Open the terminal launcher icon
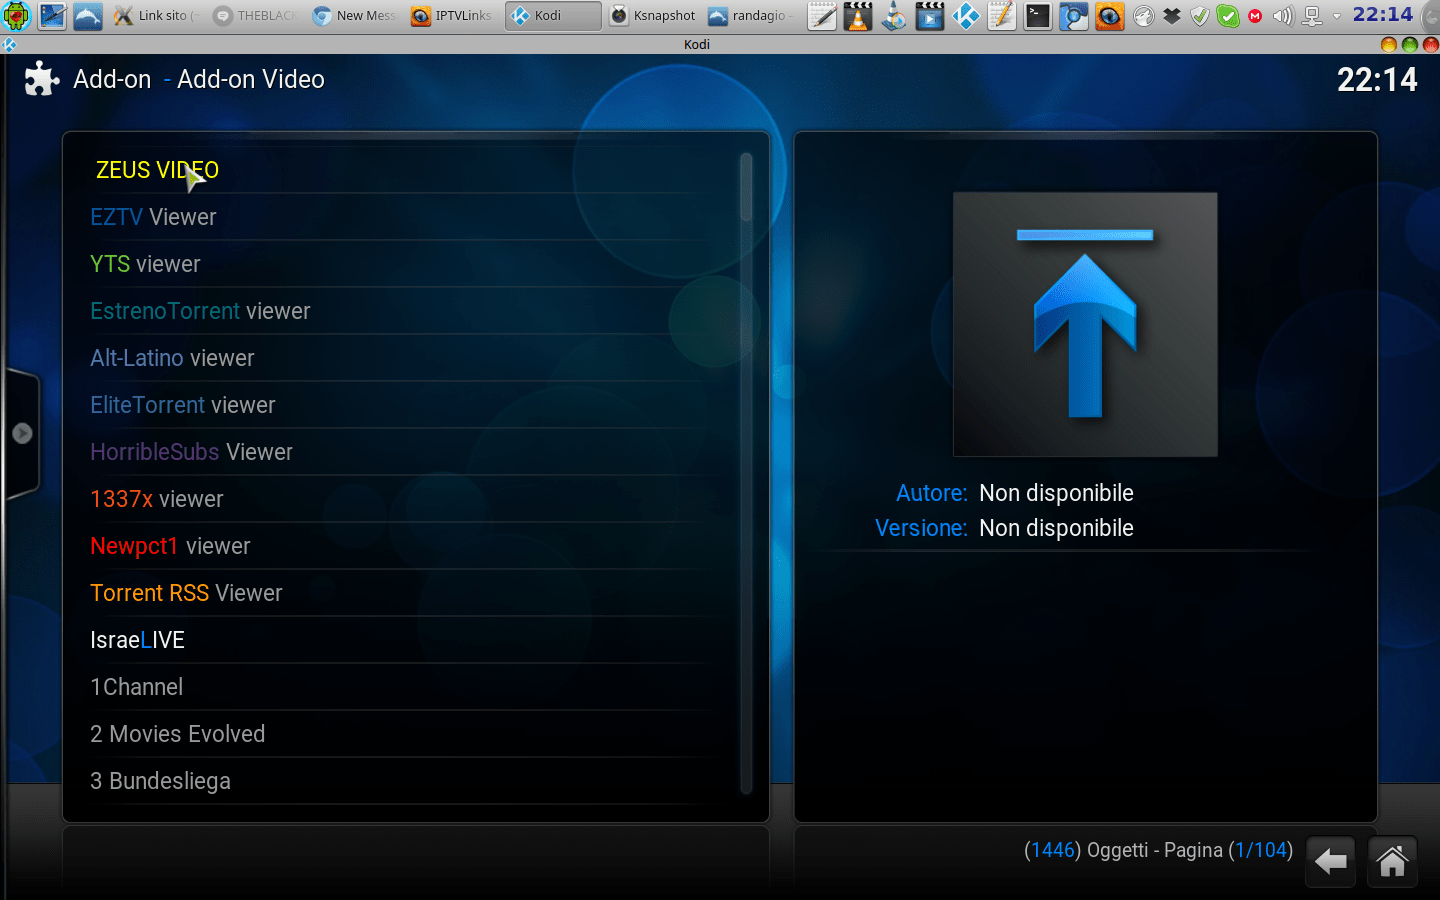The width and height of the screenshot is (1440, 900). (1038, 15)
